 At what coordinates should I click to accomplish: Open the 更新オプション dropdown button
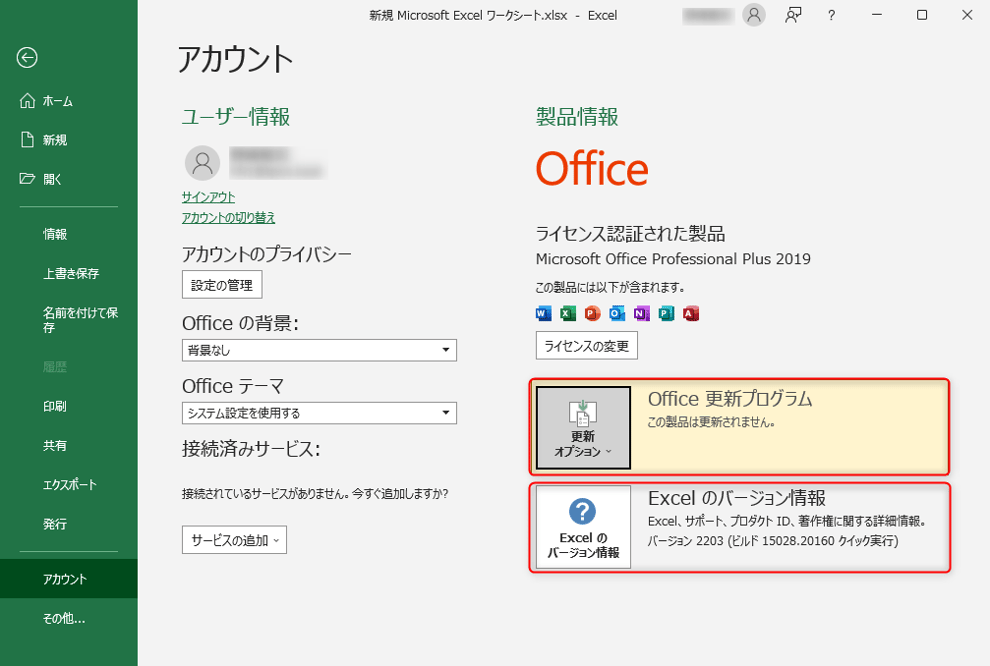coord(583,427)
